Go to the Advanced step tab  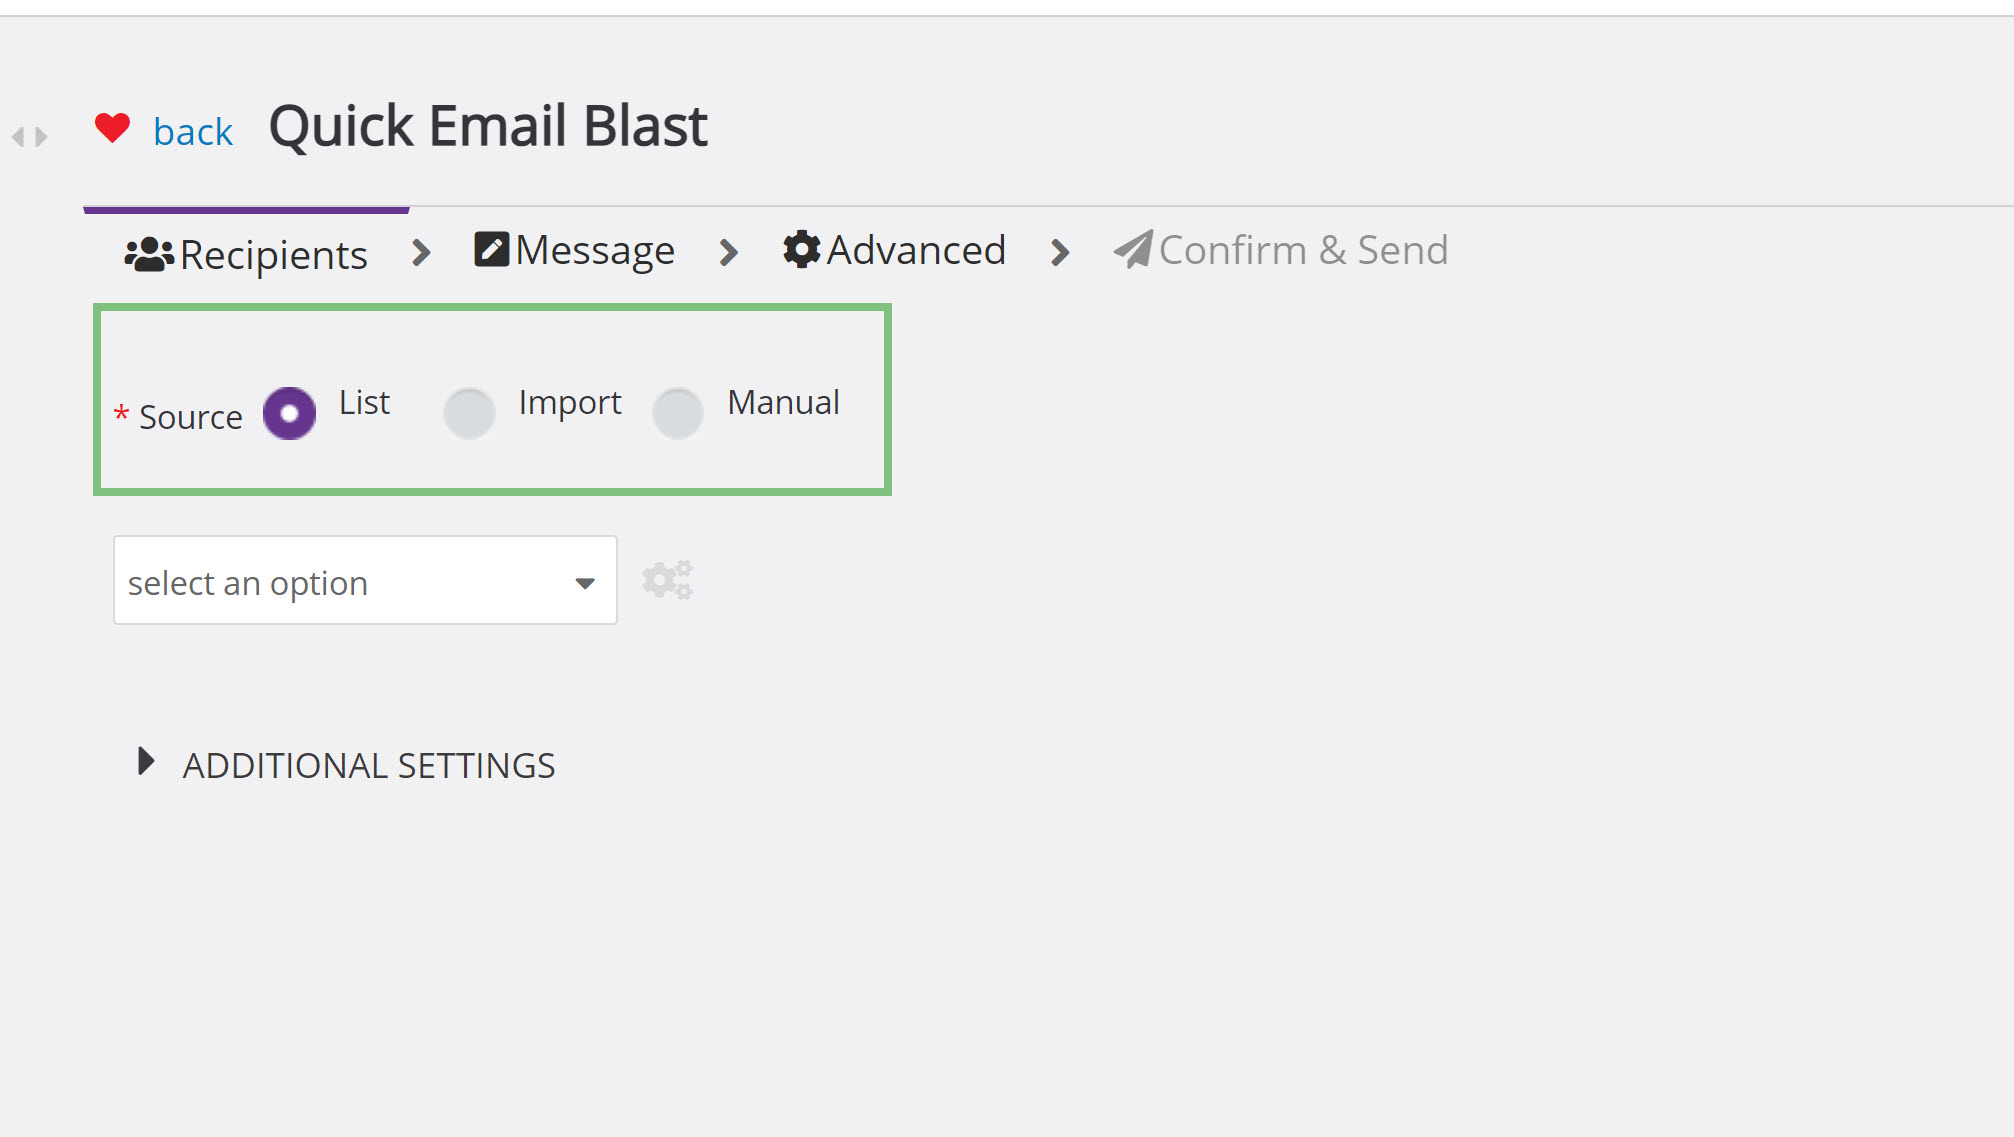point(895,250)
